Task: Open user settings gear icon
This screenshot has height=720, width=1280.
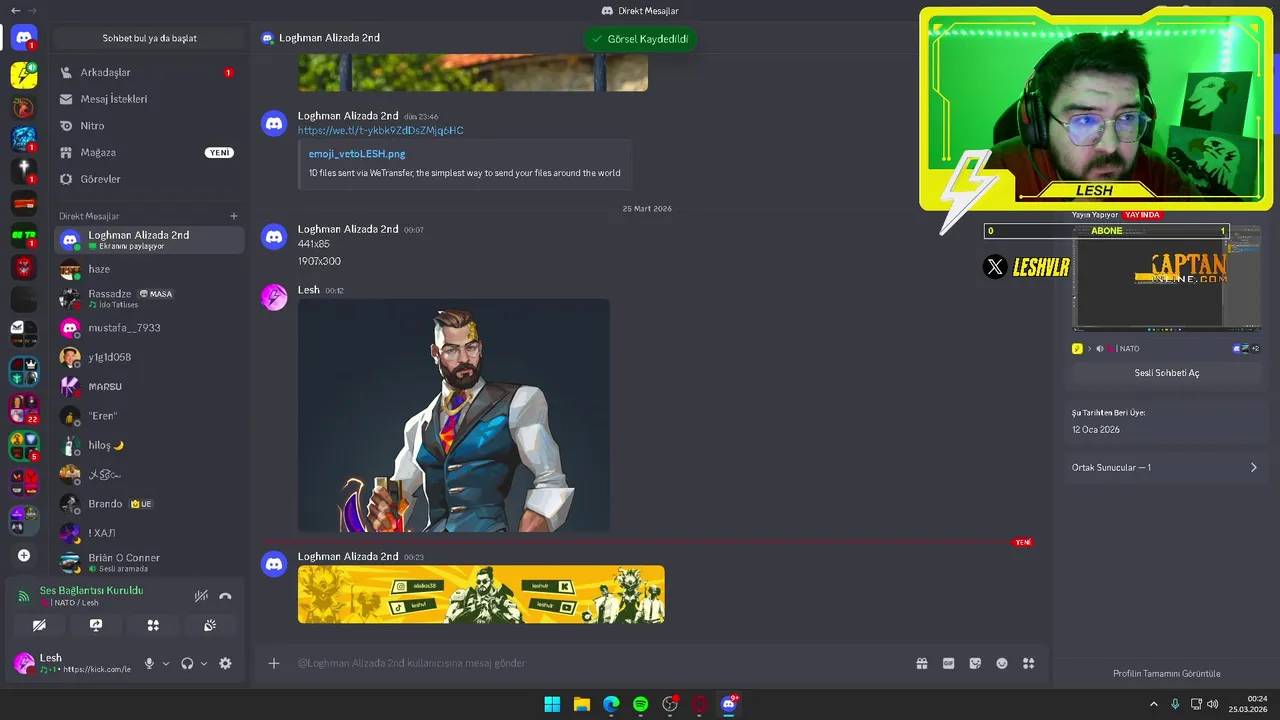Action: (225, 663)
